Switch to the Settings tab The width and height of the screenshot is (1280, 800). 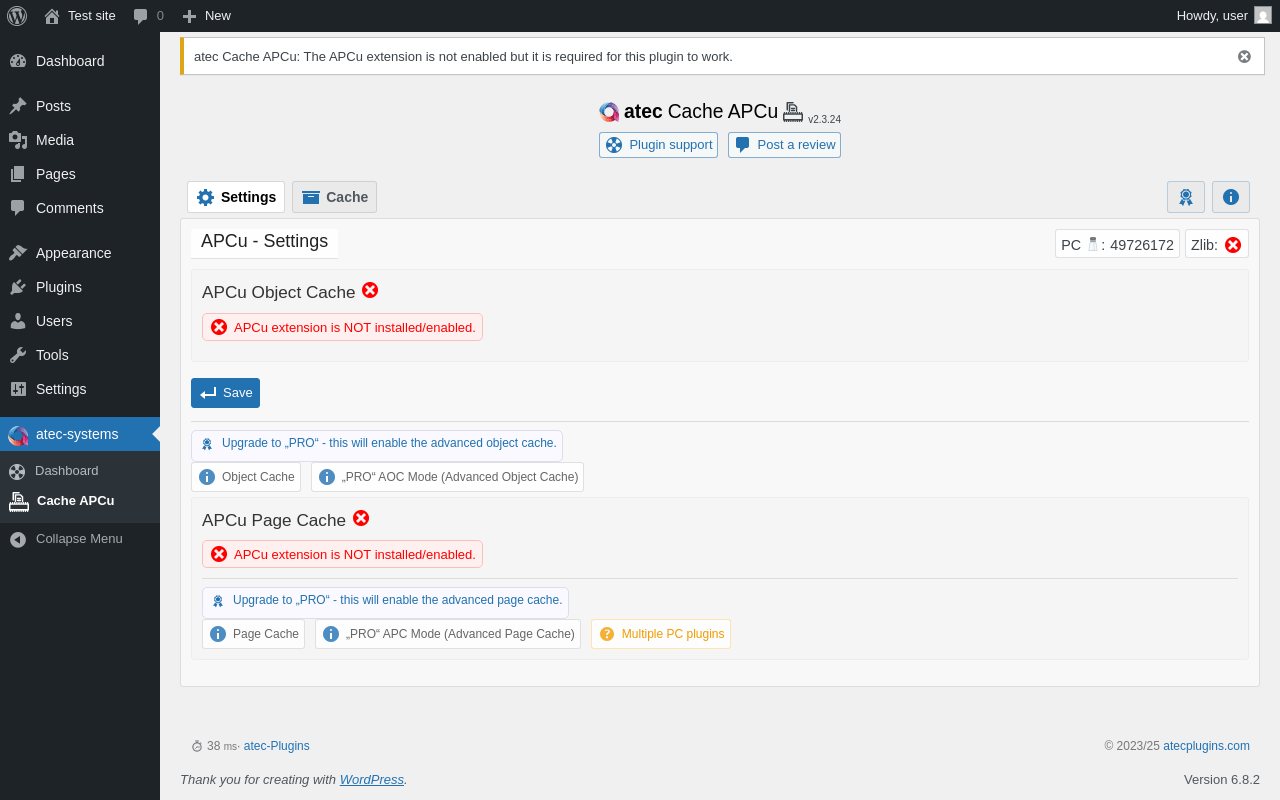tap(236, 197)
